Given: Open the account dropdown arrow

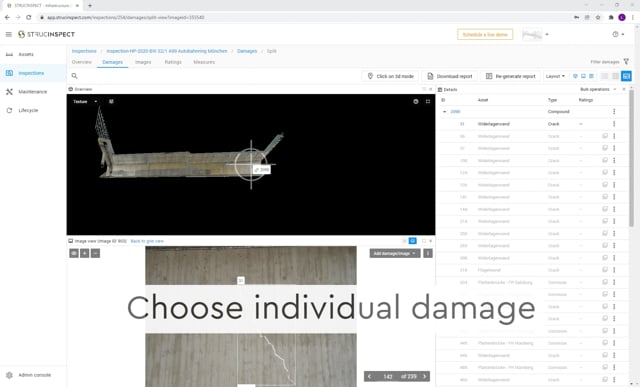Looking at the screenshot, I should pos(547,34).
